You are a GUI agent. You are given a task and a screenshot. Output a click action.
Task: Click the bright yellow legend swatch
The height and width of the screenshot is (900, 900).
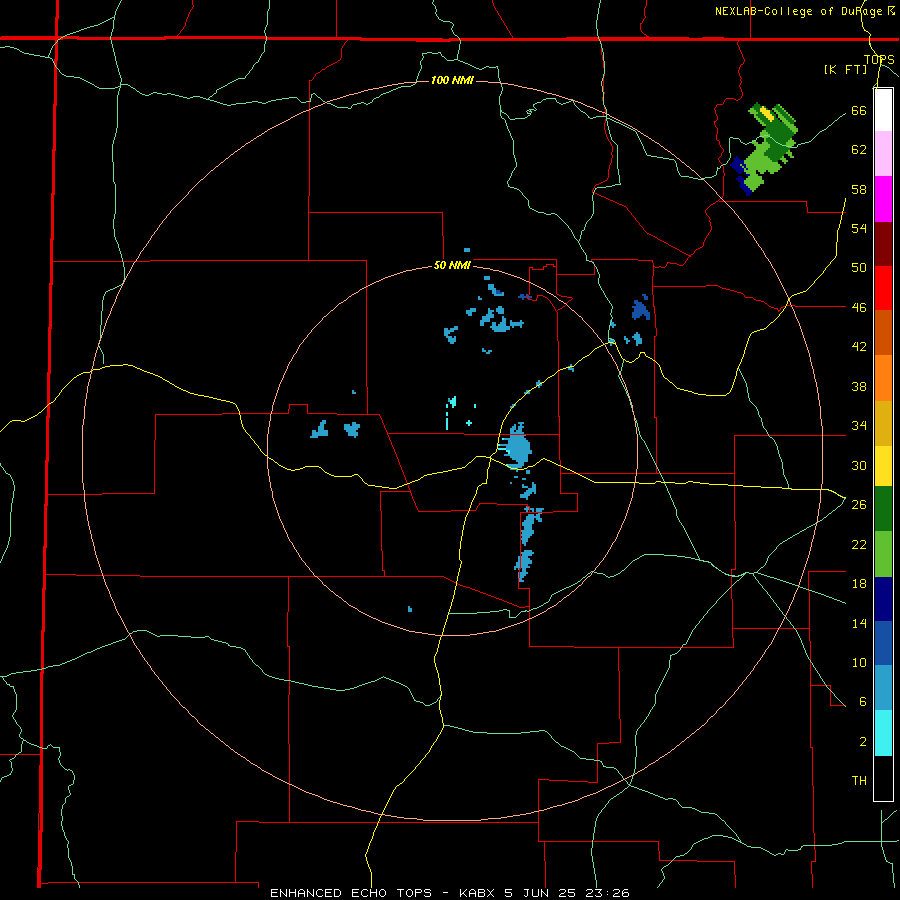click(x=883, y=465)
